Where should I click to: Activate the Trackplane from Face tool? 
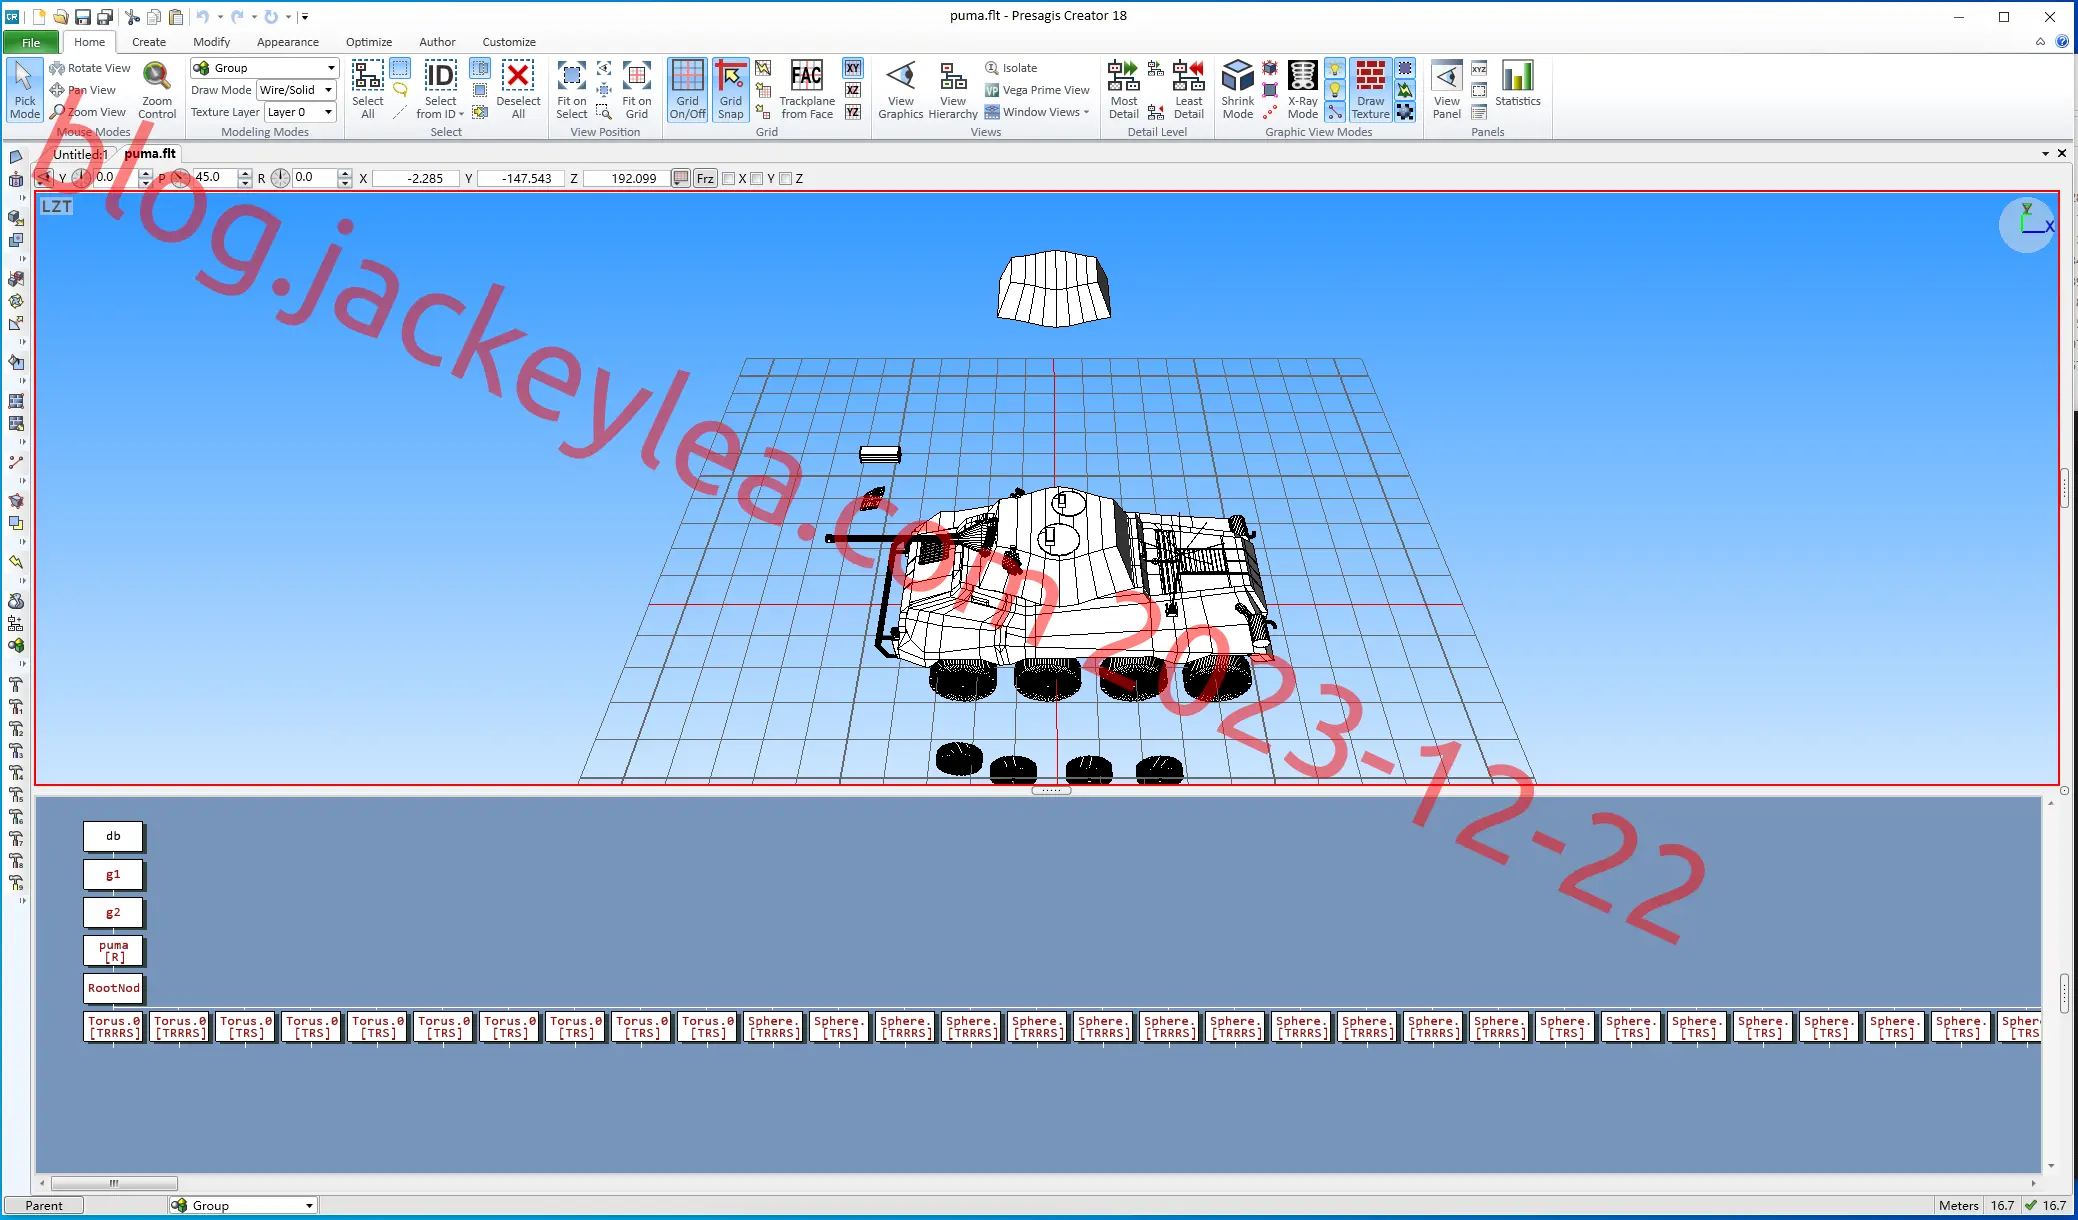[807, 89]
